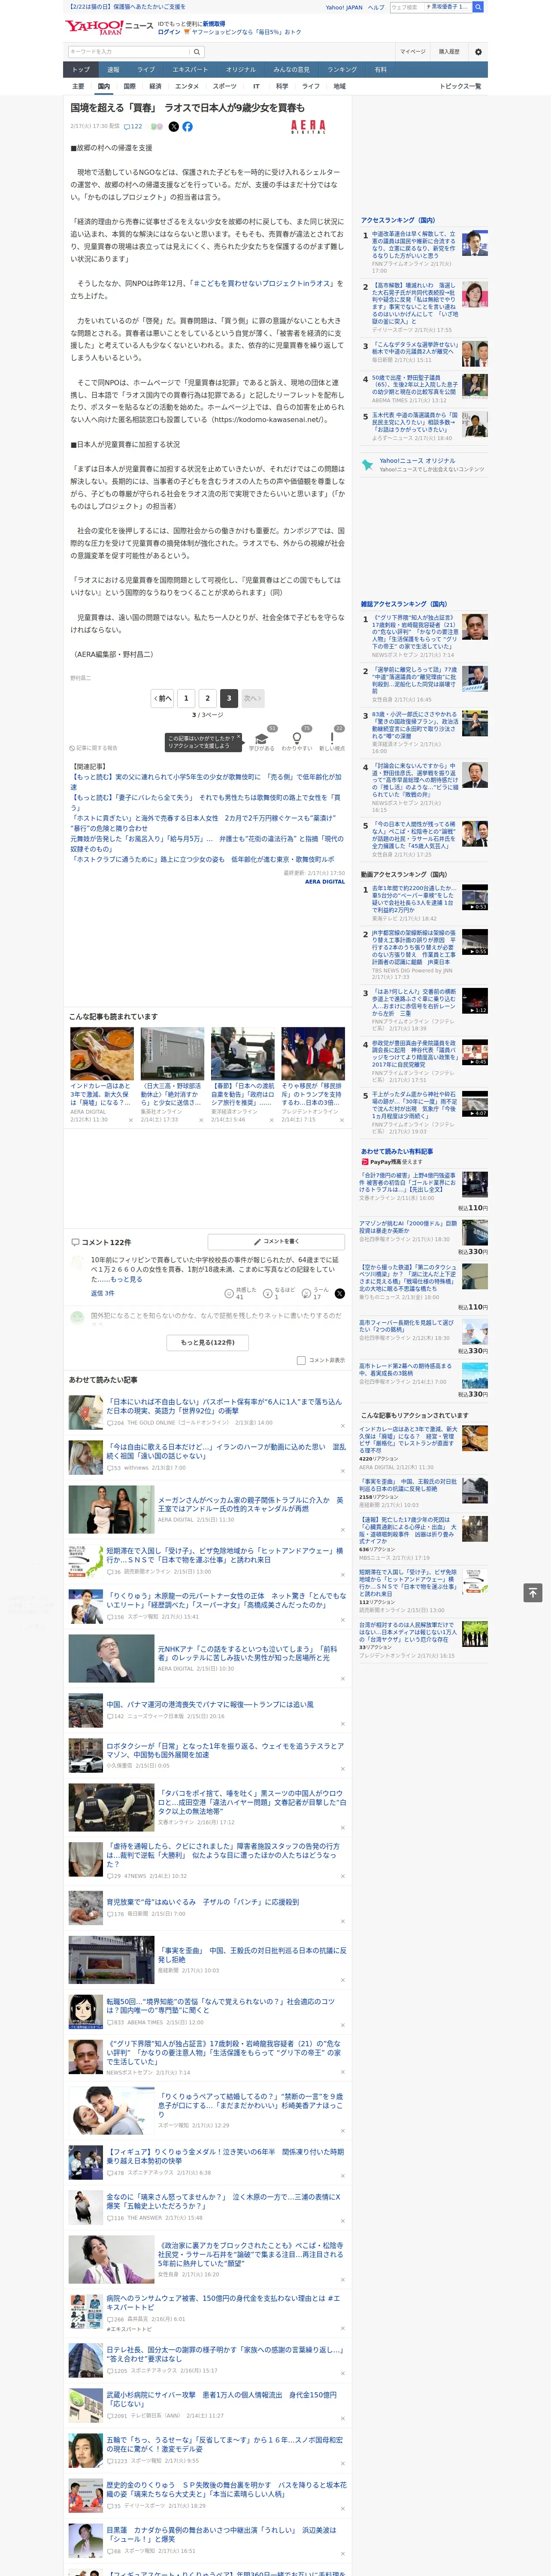
Task: Go to article page 1
Action: [x=186, y=698]
